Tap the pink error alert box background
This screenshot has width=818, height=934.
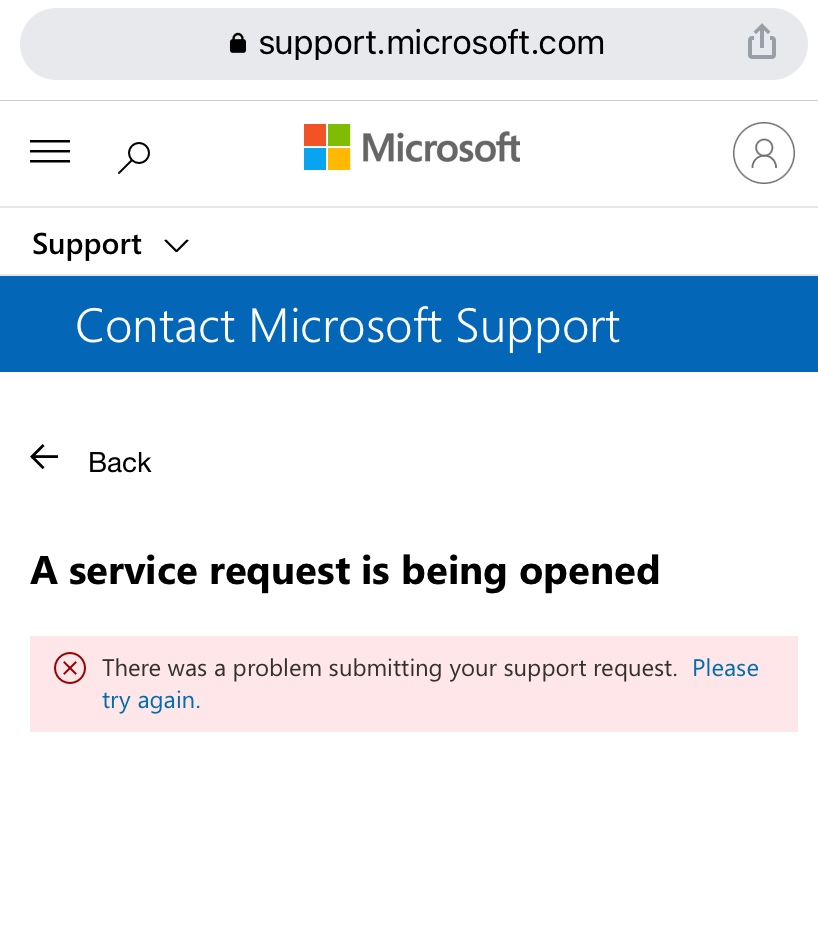(413, 684)
